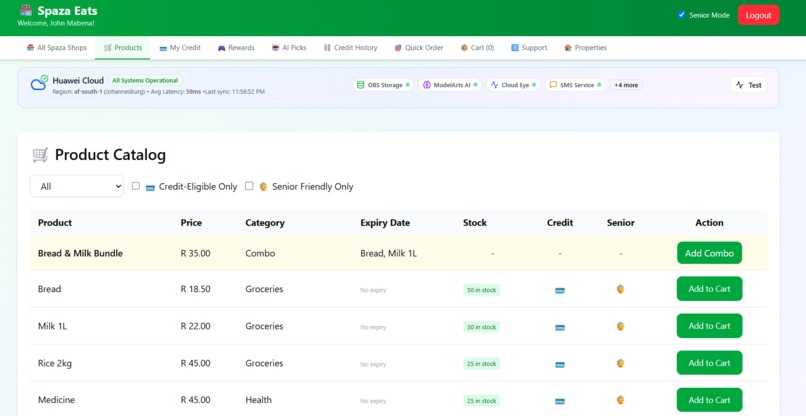The image size is (806, 416).
Task: Click the senior face icon in Medicine row
Action: tap(620, 400)
